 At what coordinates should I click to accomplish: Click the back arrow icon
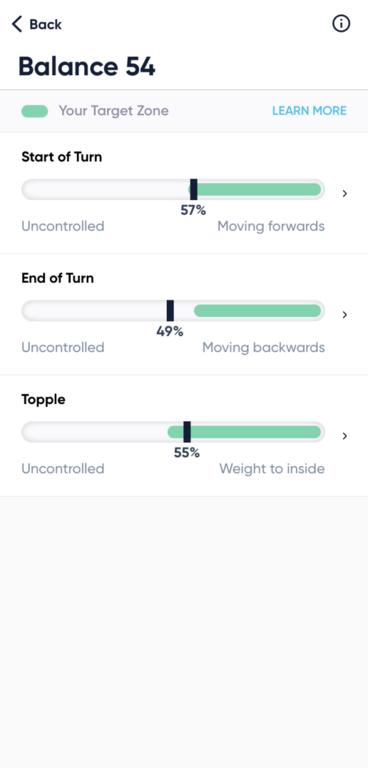(17, 24)
